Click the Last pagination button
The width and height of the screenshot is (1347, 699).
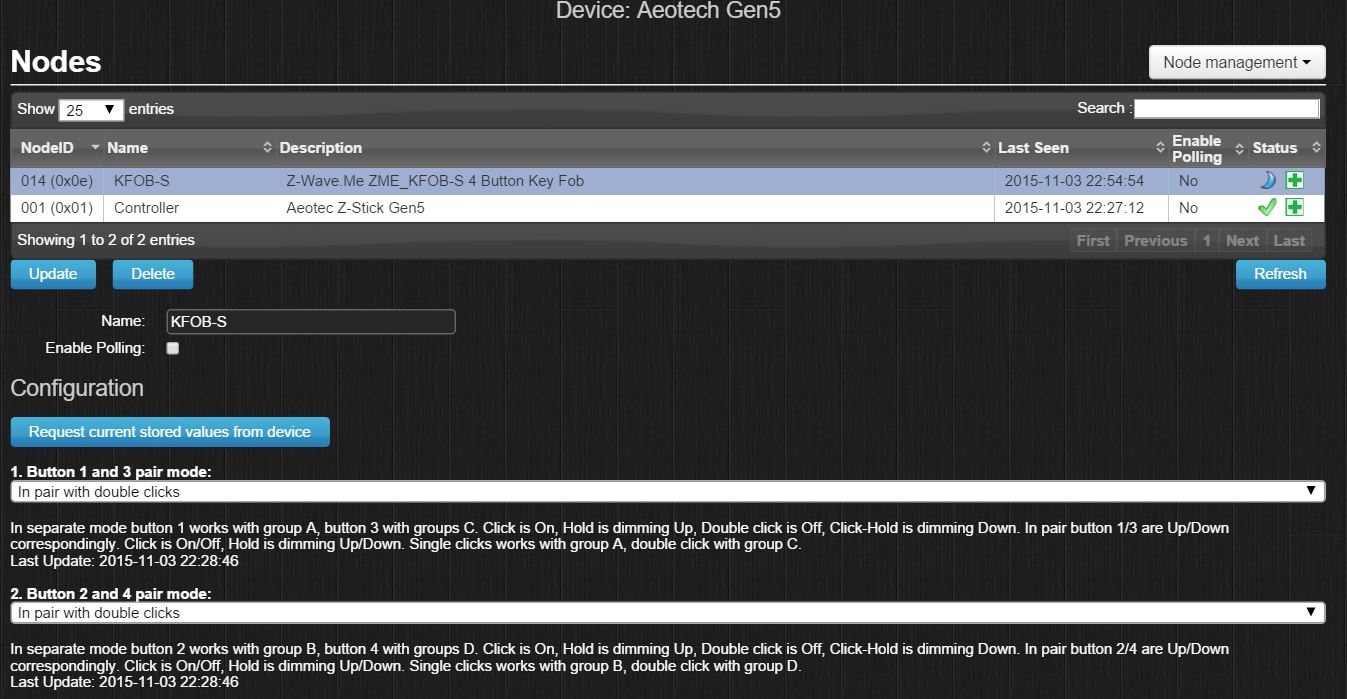tap(1289, 240)
